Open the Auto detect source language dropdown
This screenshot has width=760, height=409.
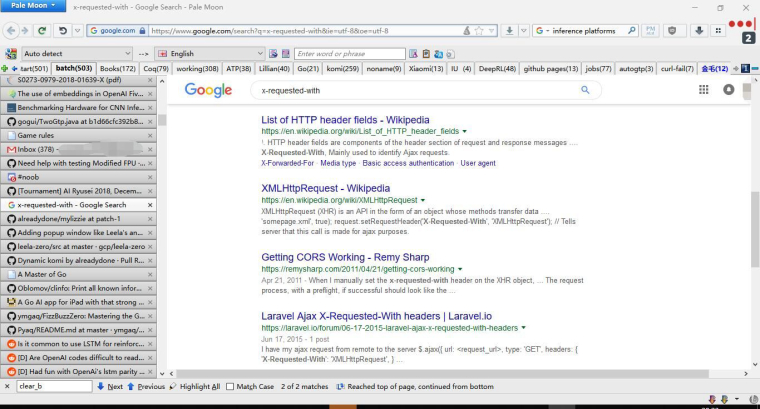[77, 53]
